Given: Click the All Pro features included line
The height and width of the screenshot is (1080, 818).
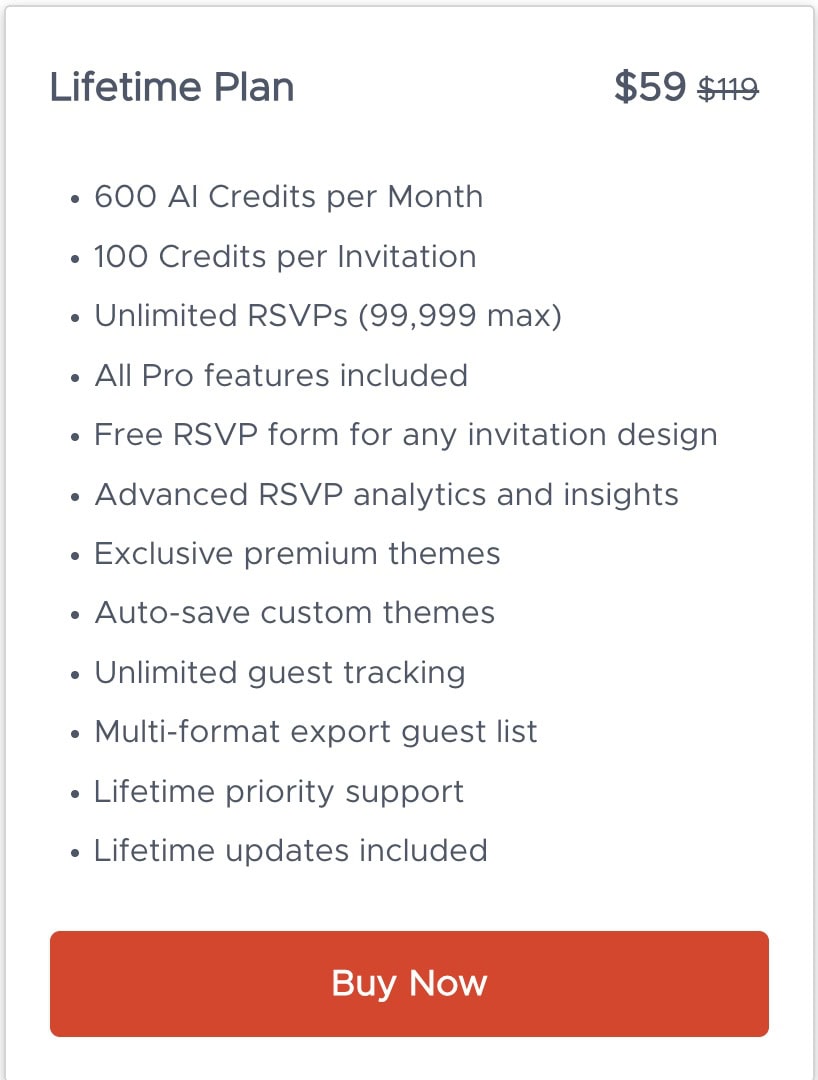Looking at the screenshot, I should click(281, 376).
